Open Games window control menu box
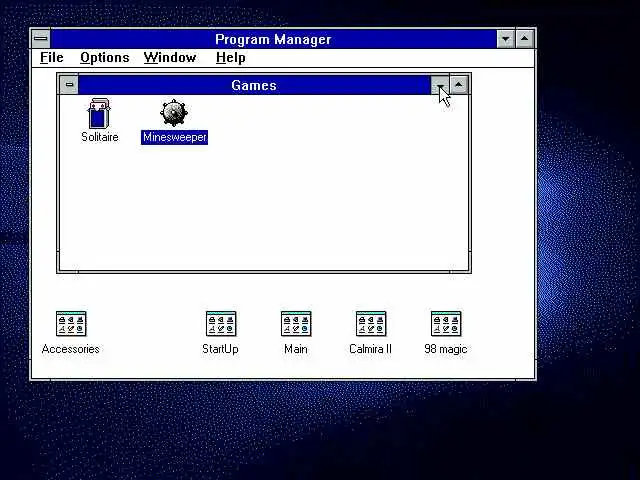This screenshot has height=480, width=640. (69, 84)
